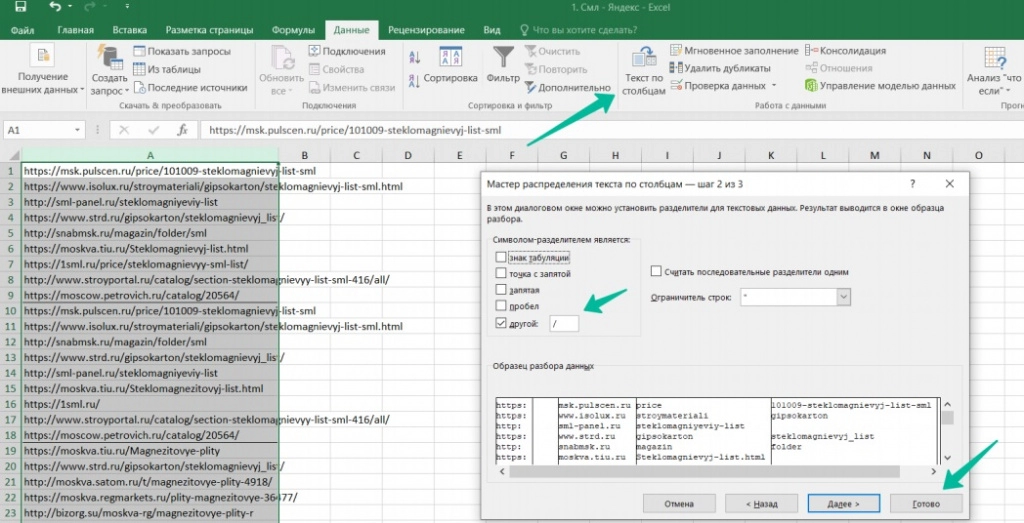Screen dimensions: 1024x523
Task: Click preview scroll down arrow
Action: 948,458
